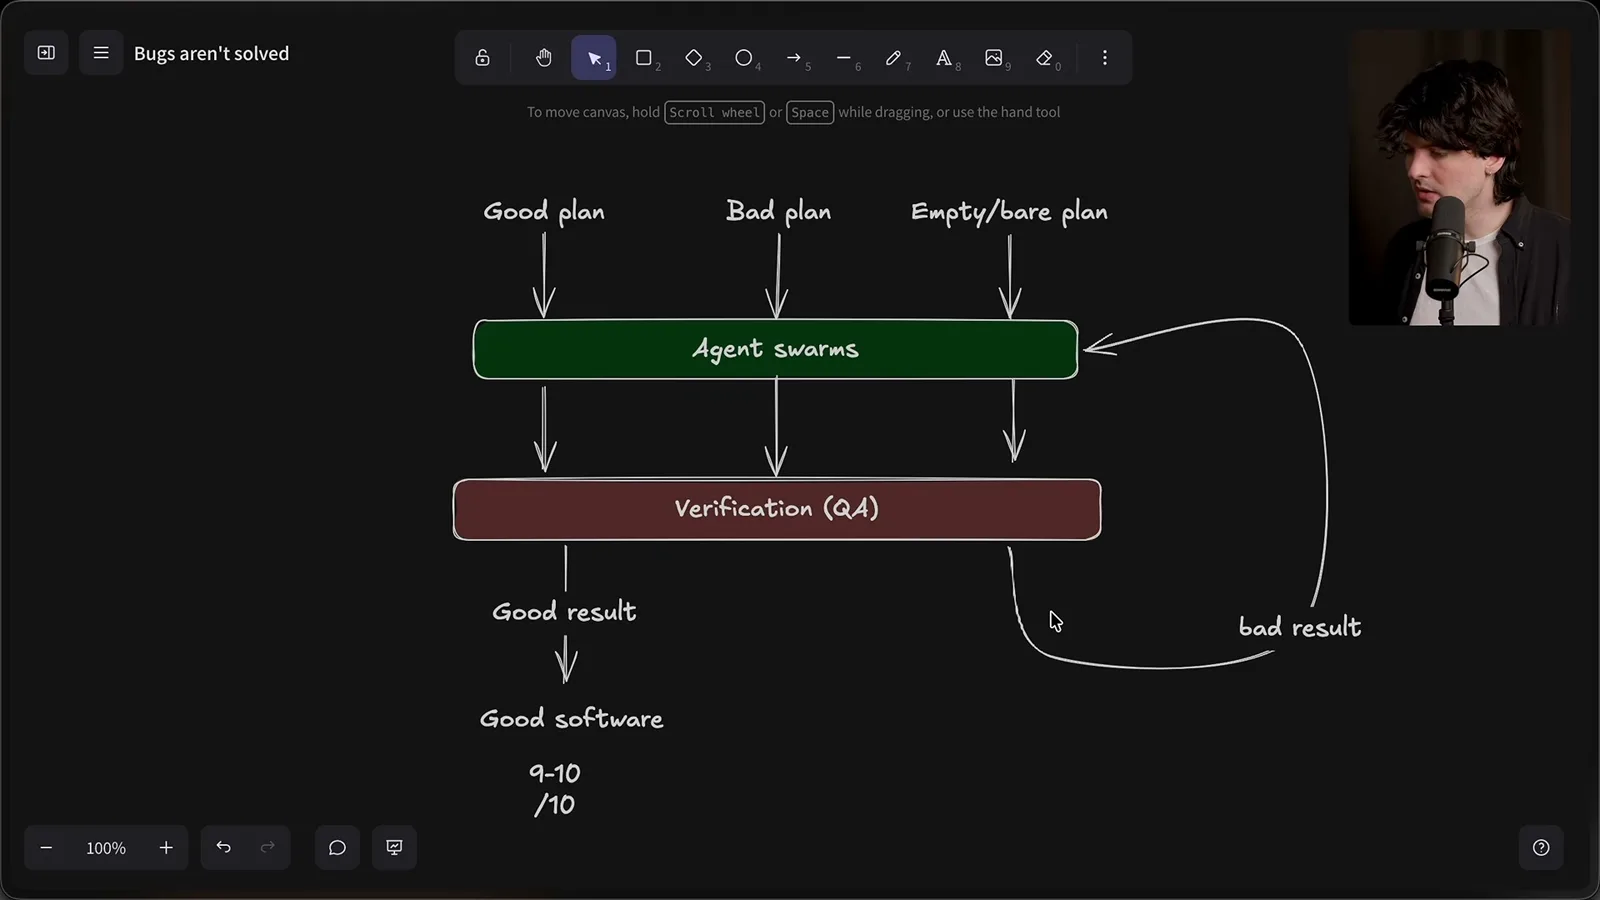1600x900 pixels.
Task: Select the Selection arrow tool
Action: [x=594, y=58]
